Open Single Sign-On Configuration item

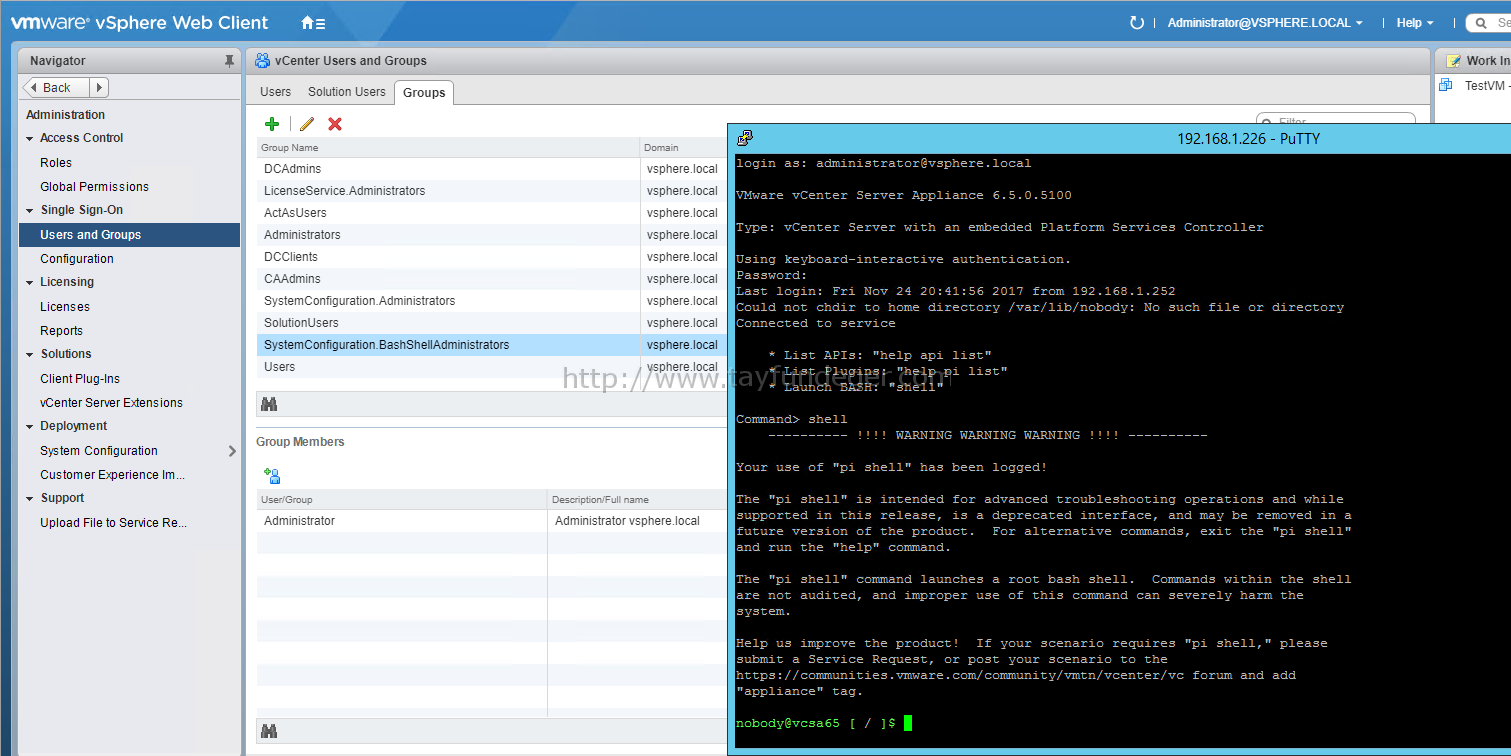77,259
